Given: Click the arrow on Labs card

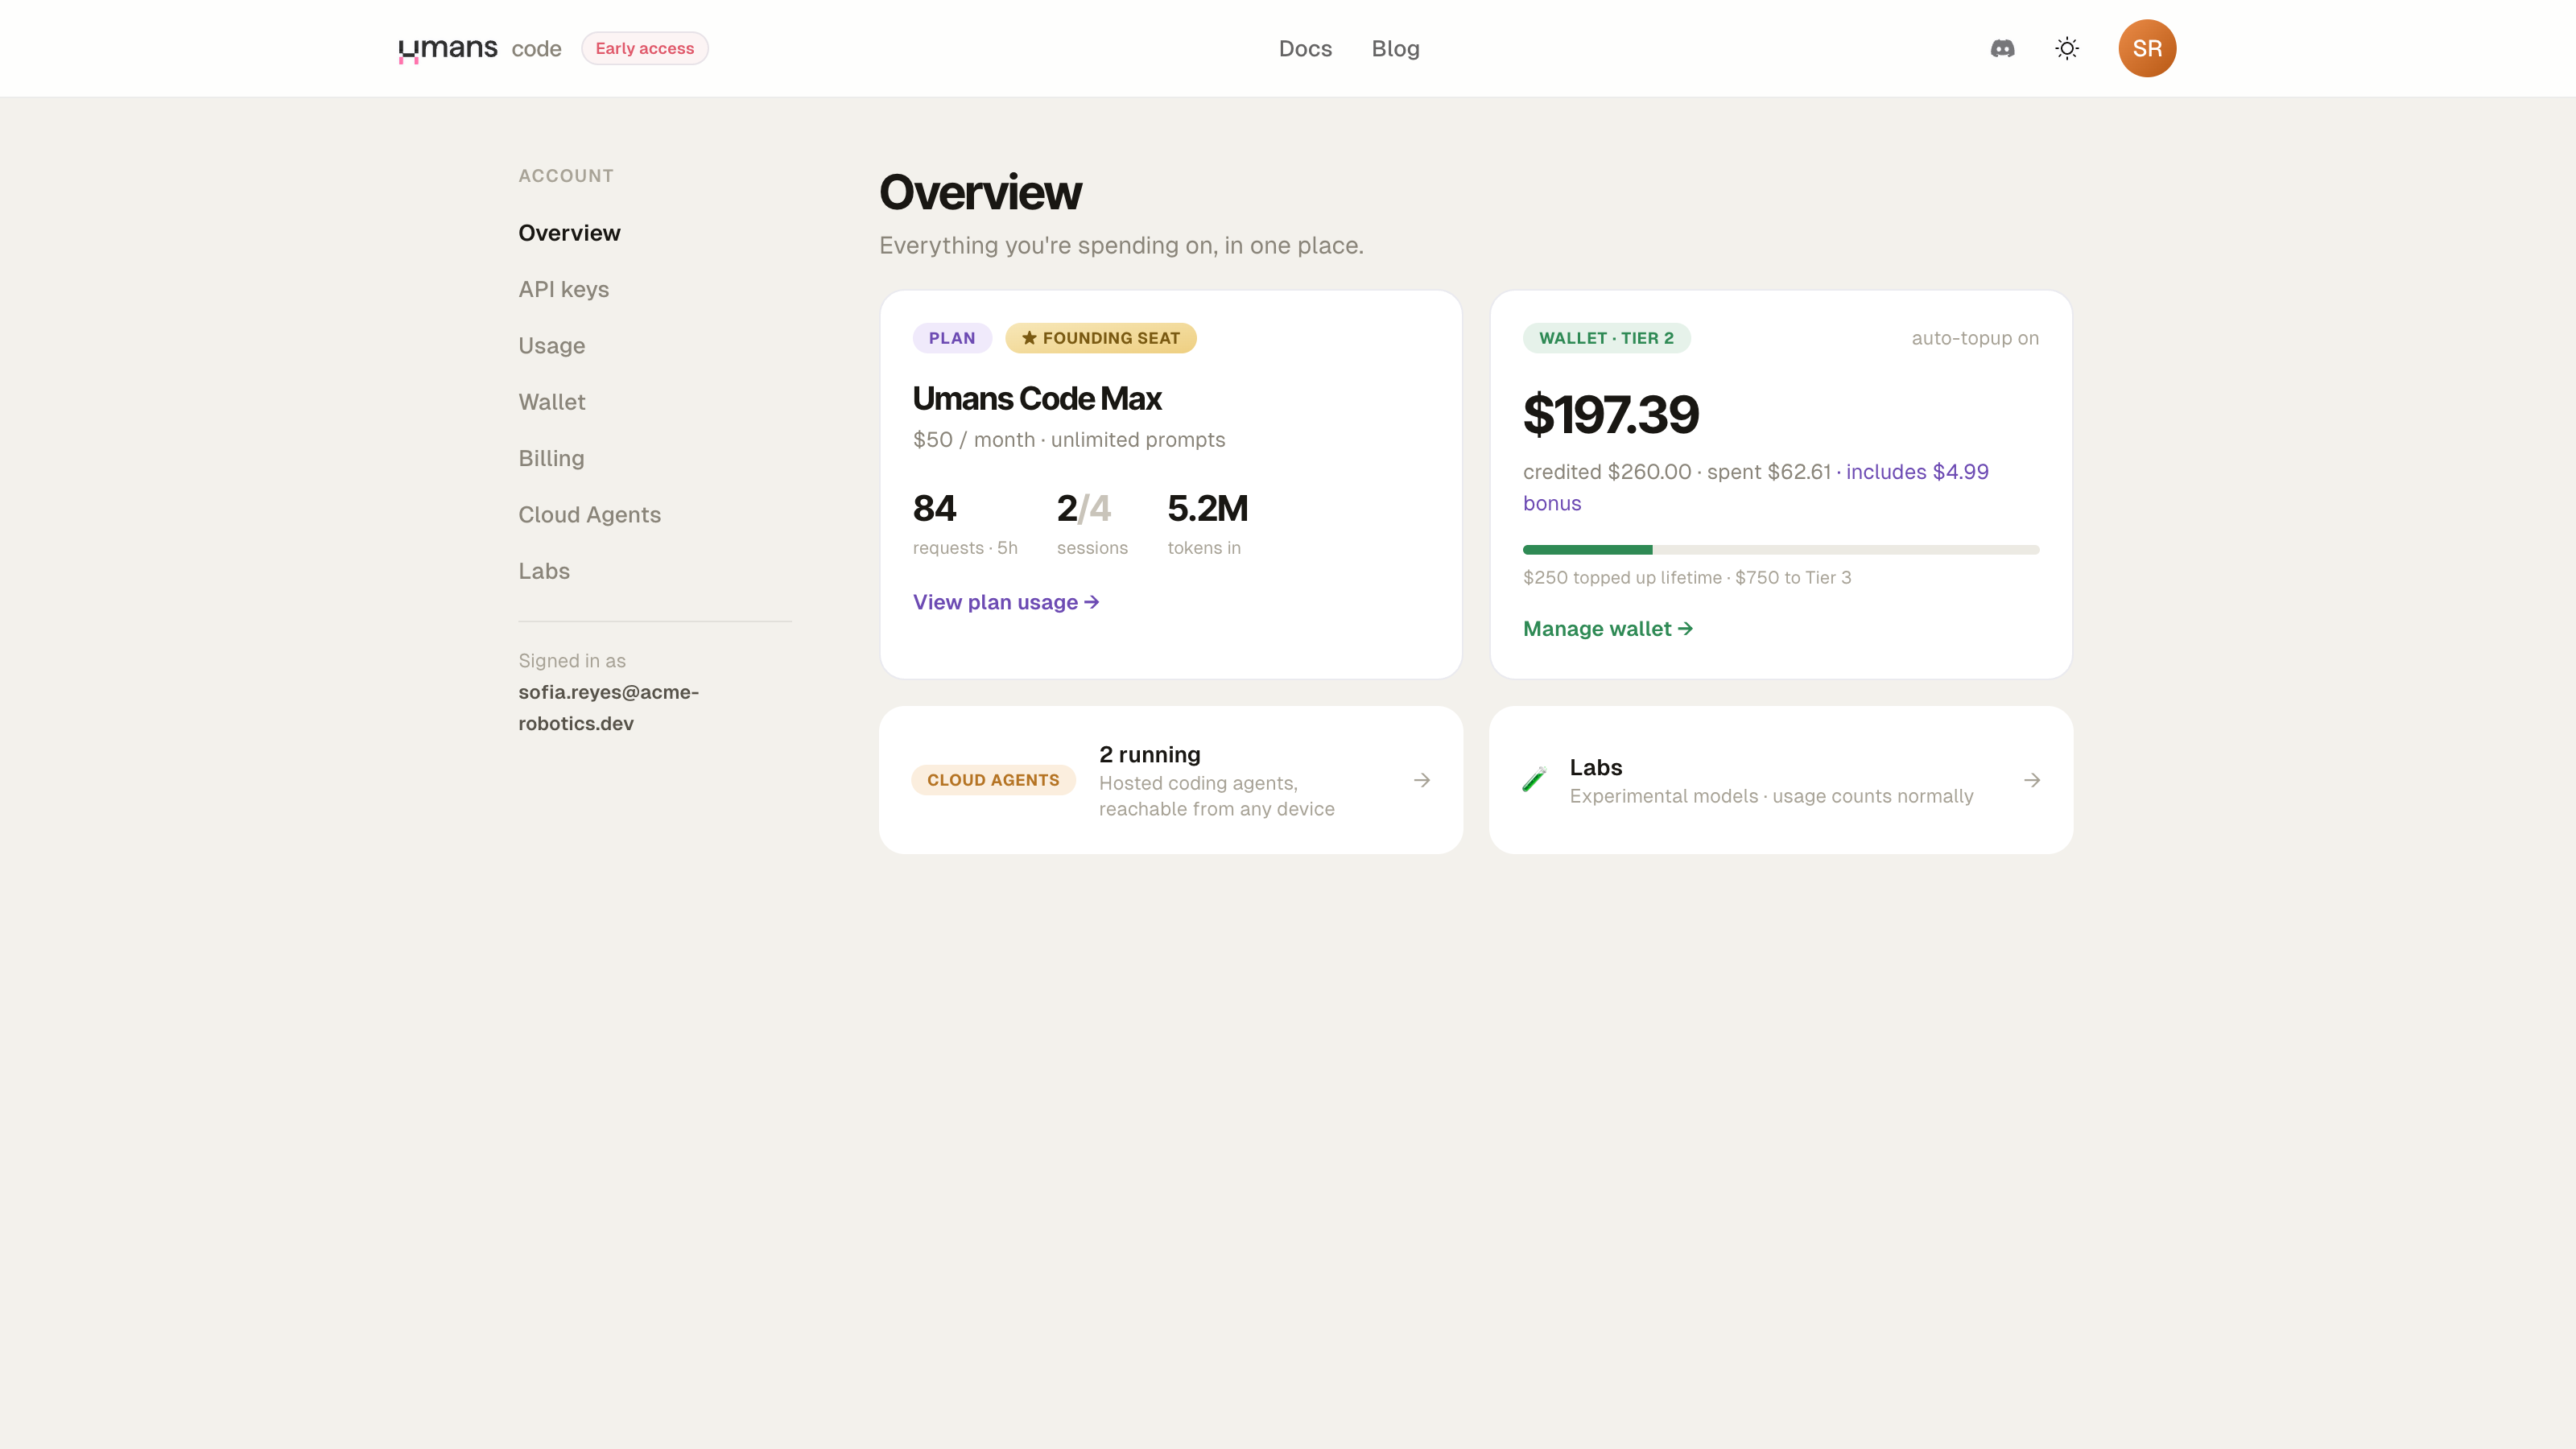Looking at the screenshot, I should point(2031,780).
